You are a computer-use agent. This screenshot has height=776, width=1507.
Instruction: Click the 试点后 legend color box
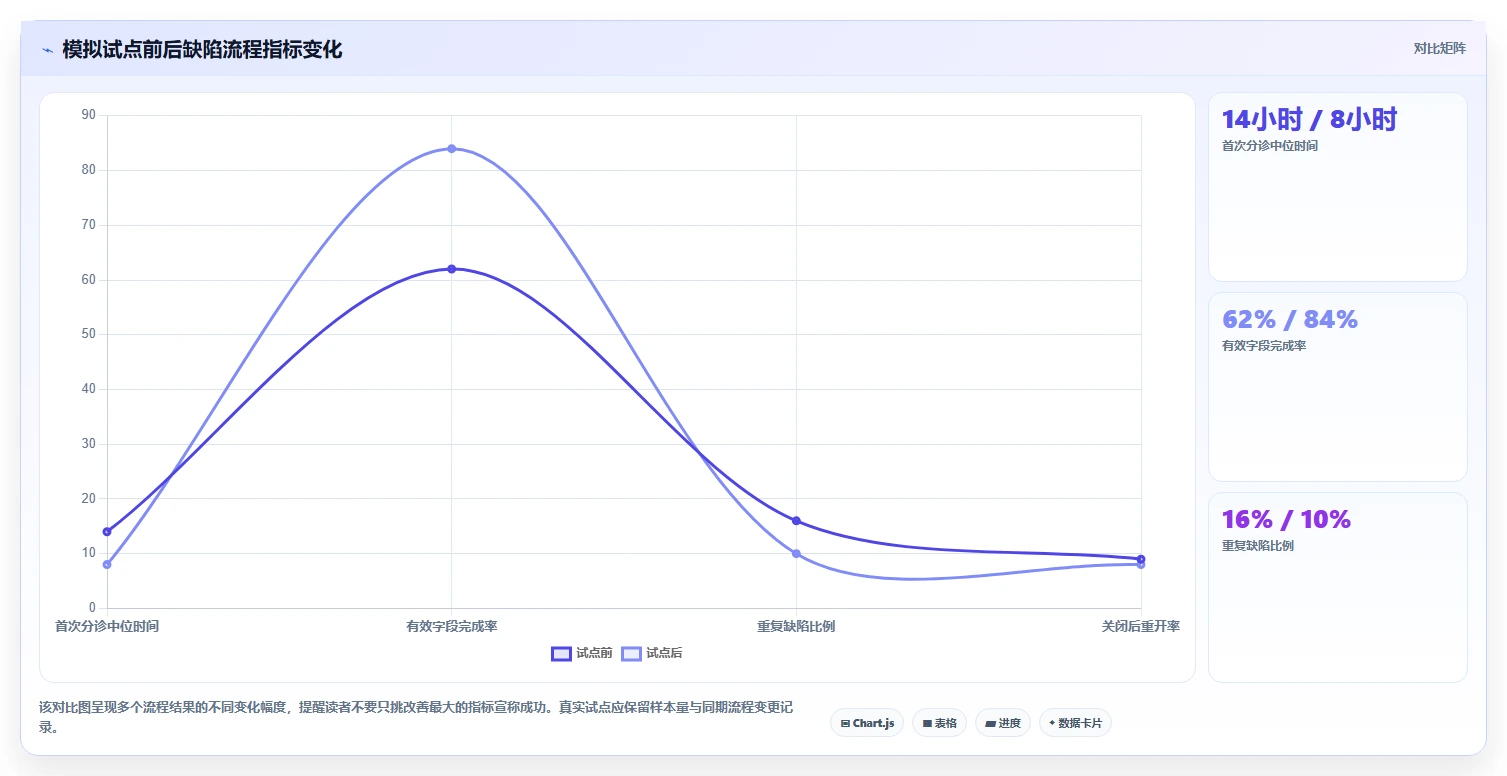[x=631, y=653]
